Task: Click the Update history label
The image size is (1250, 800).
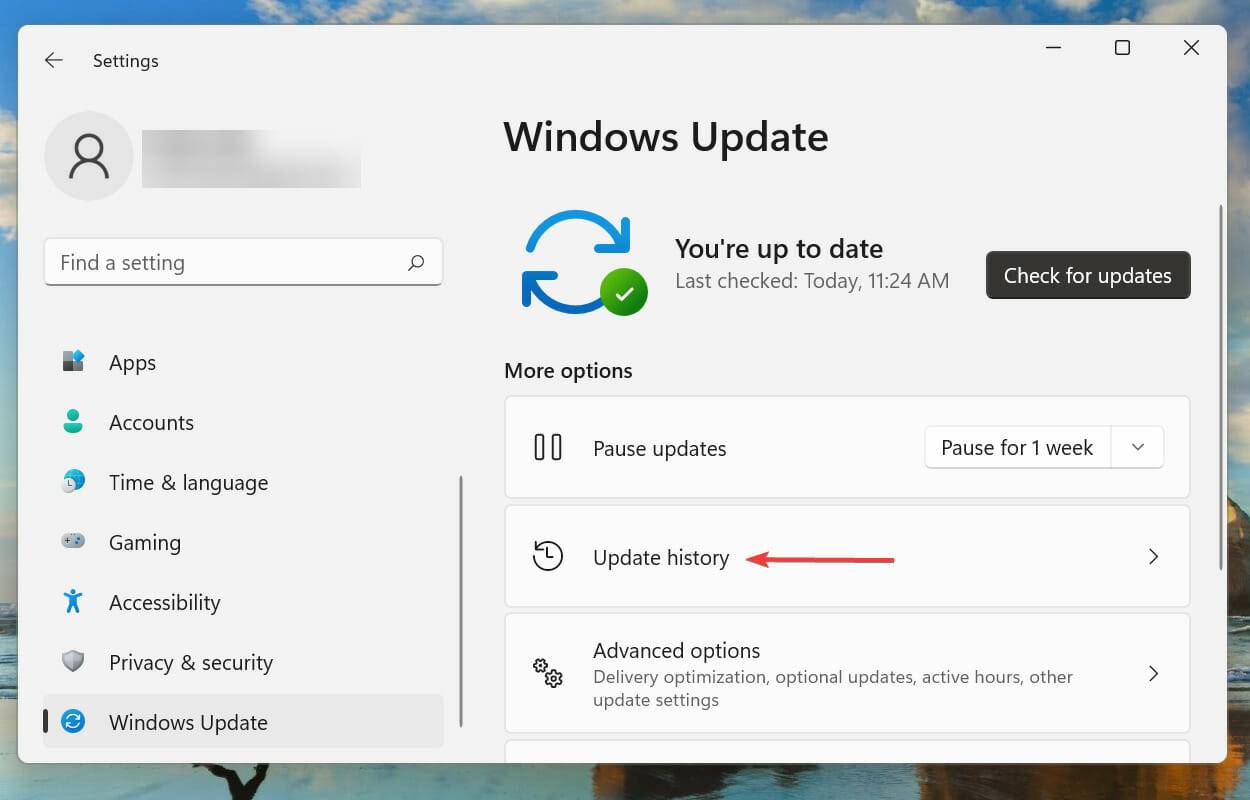Action: pyautogui.click(x=661, y=557)
